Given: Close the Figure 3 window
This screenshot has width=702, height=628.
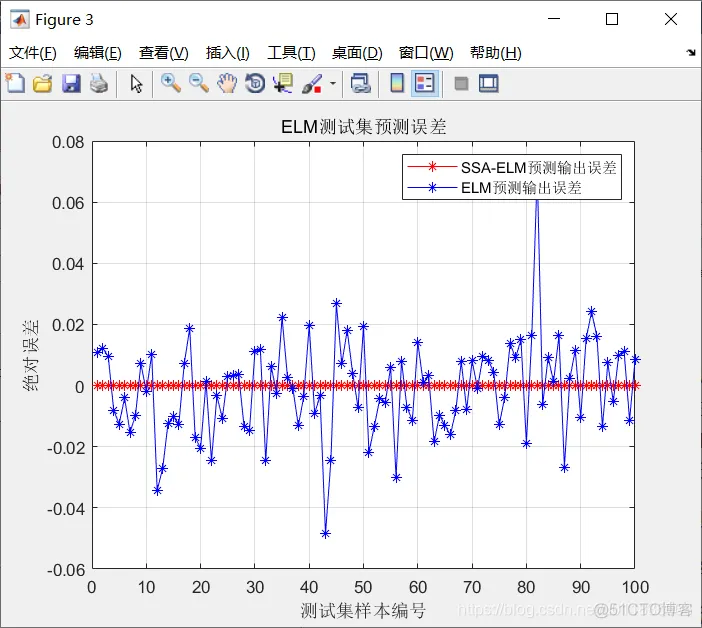Looking at the screenshot, I should click(671, 19).
